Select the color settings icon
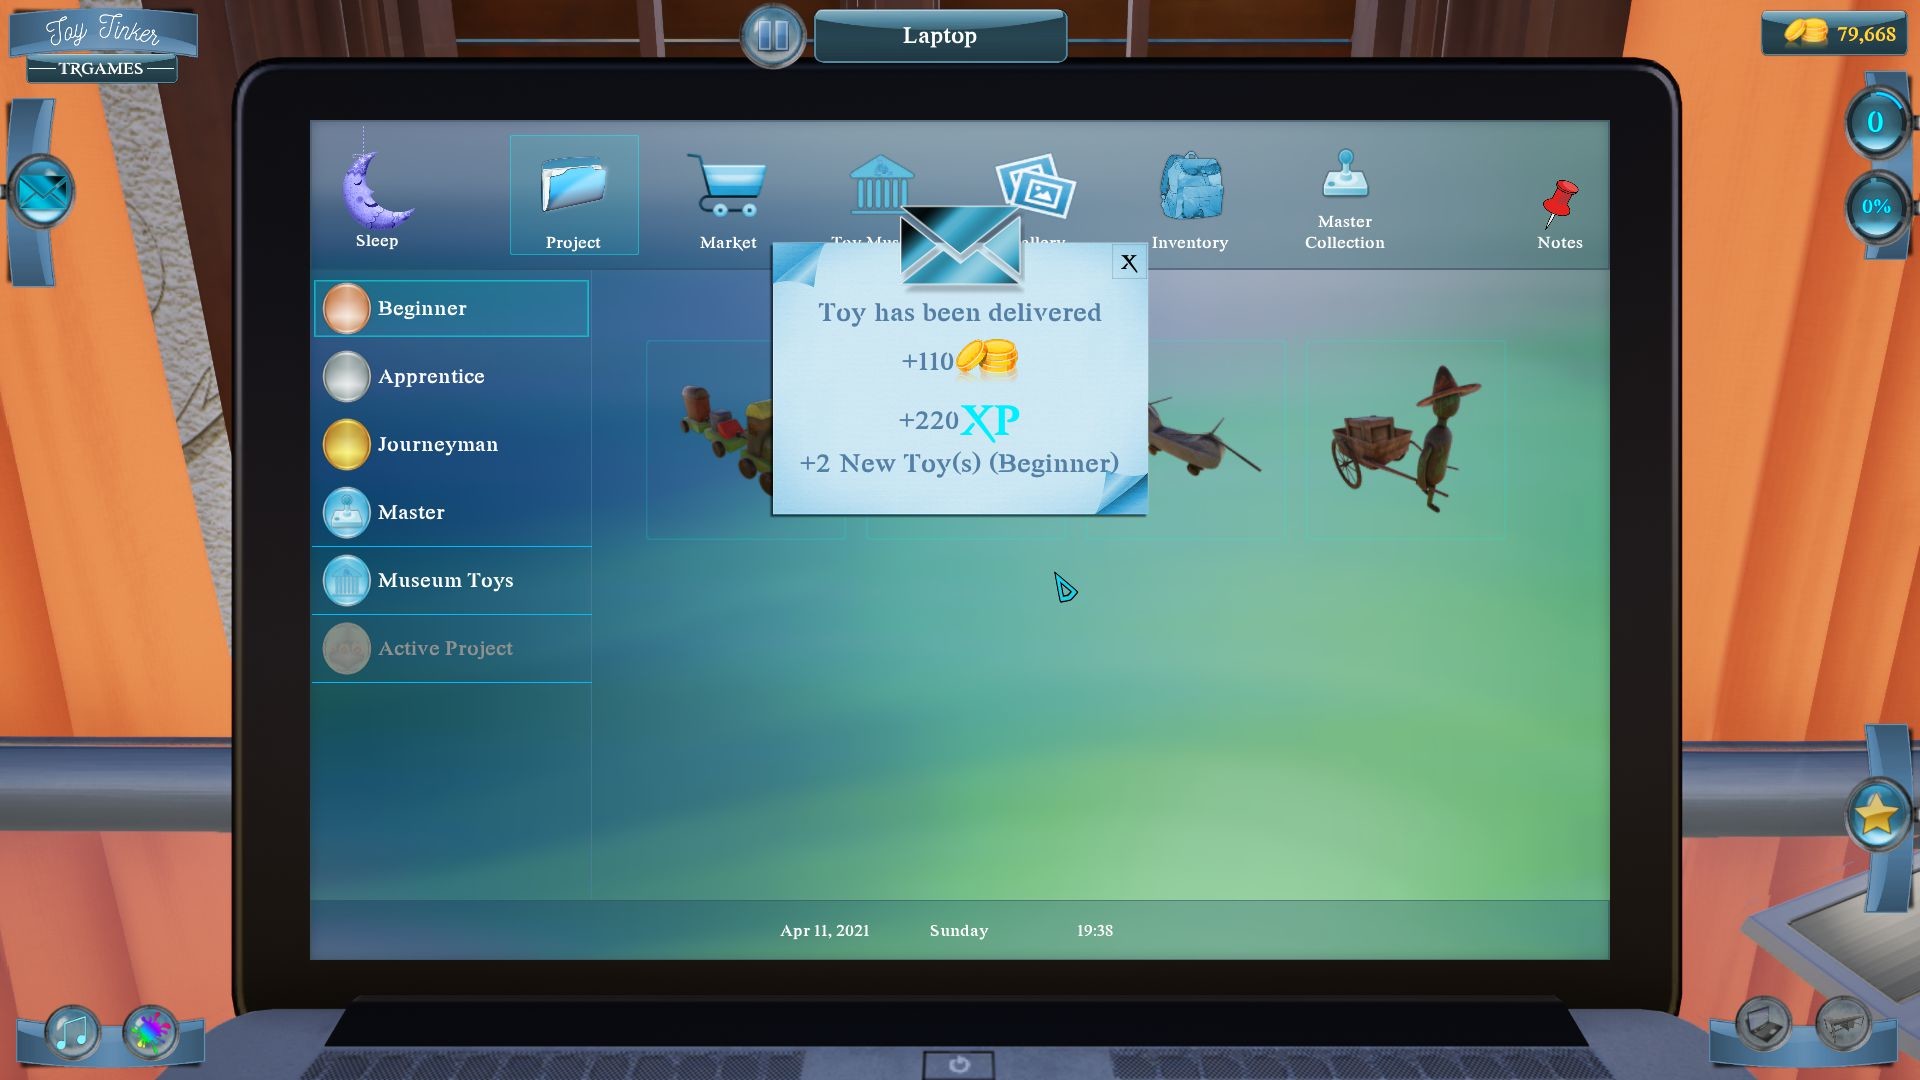1920x1080 pixels. [x=149, y=1034]
